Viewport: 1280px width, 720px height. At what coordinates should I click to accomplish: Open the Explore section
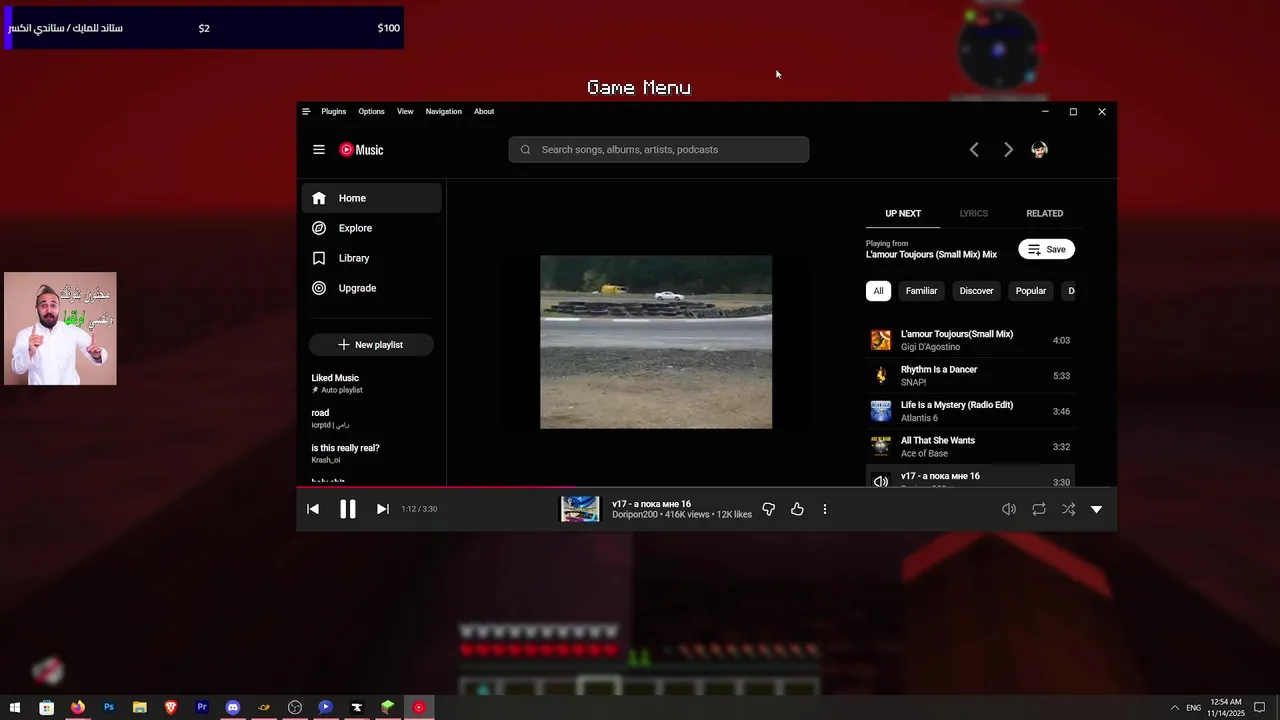(371, 228)
